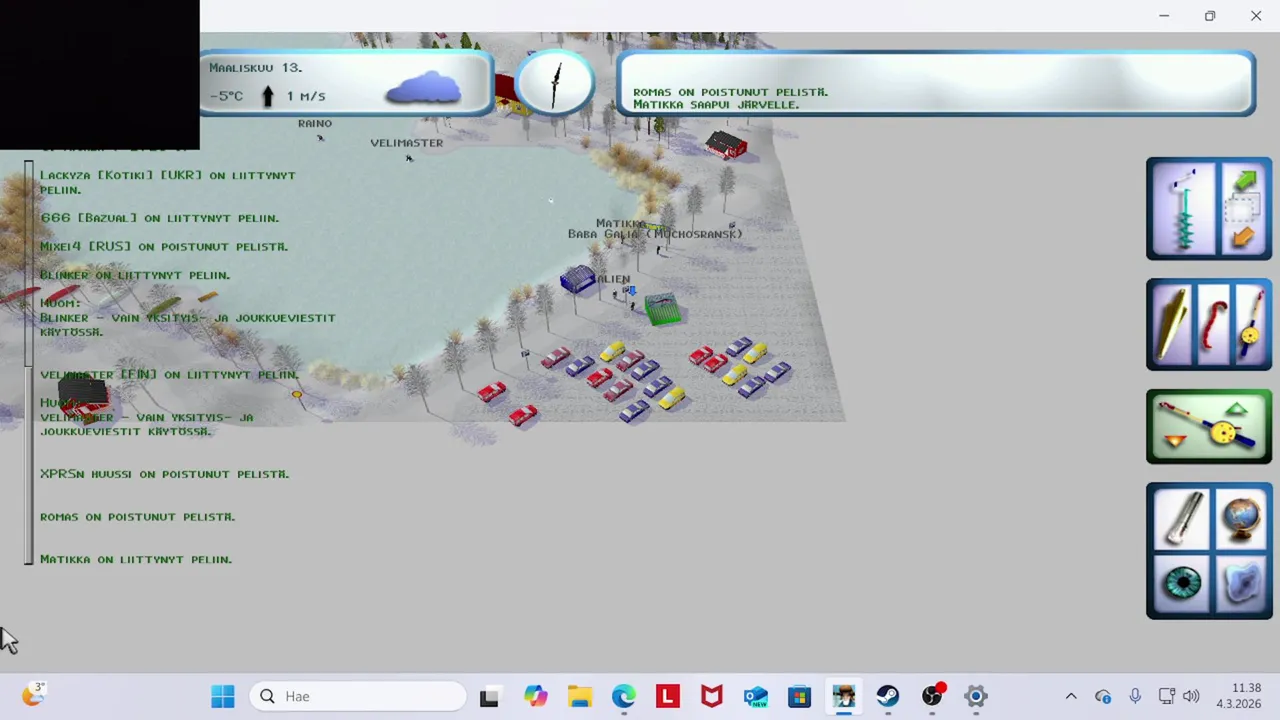The image size is (1280, 720).
Task: Click the taskbar search box "Hae"
Action: 358,696
